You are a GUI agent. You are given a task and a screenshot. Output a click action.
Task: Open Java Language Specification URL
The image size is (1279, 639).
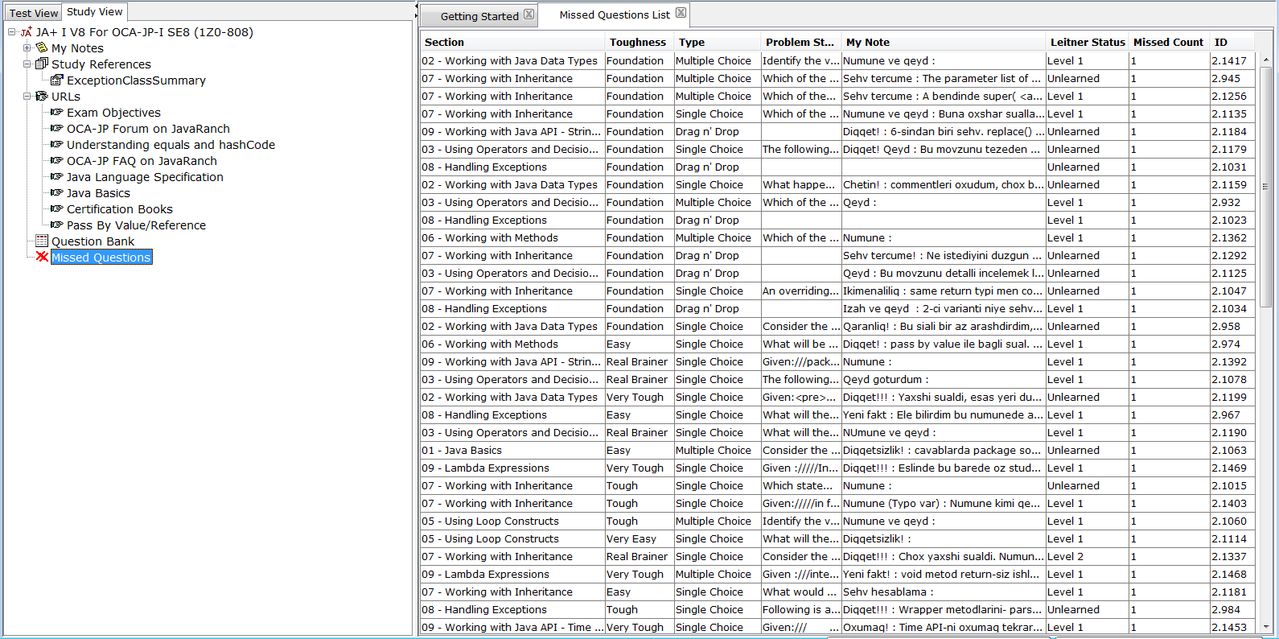tap(145, 177)
